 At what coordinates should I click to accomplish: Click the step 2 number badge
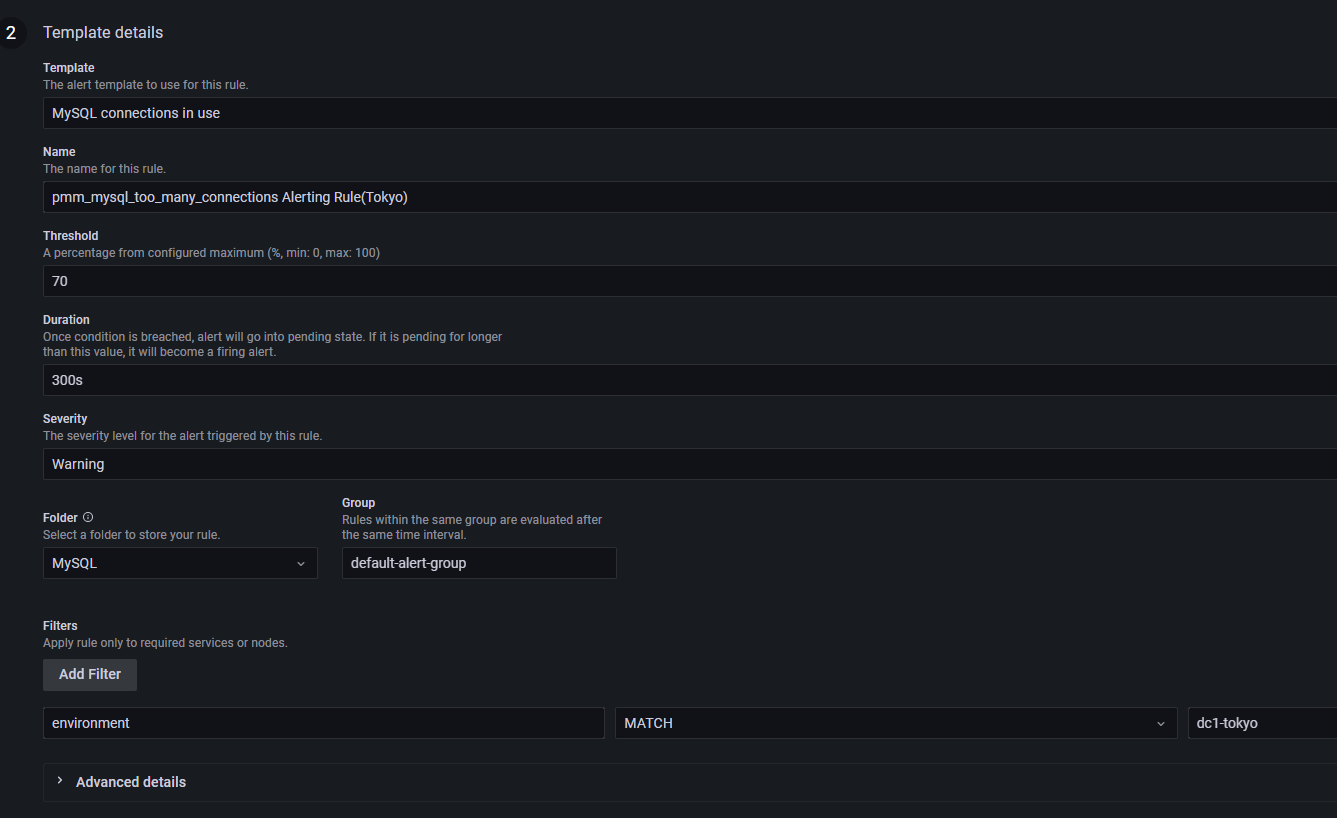11,33
